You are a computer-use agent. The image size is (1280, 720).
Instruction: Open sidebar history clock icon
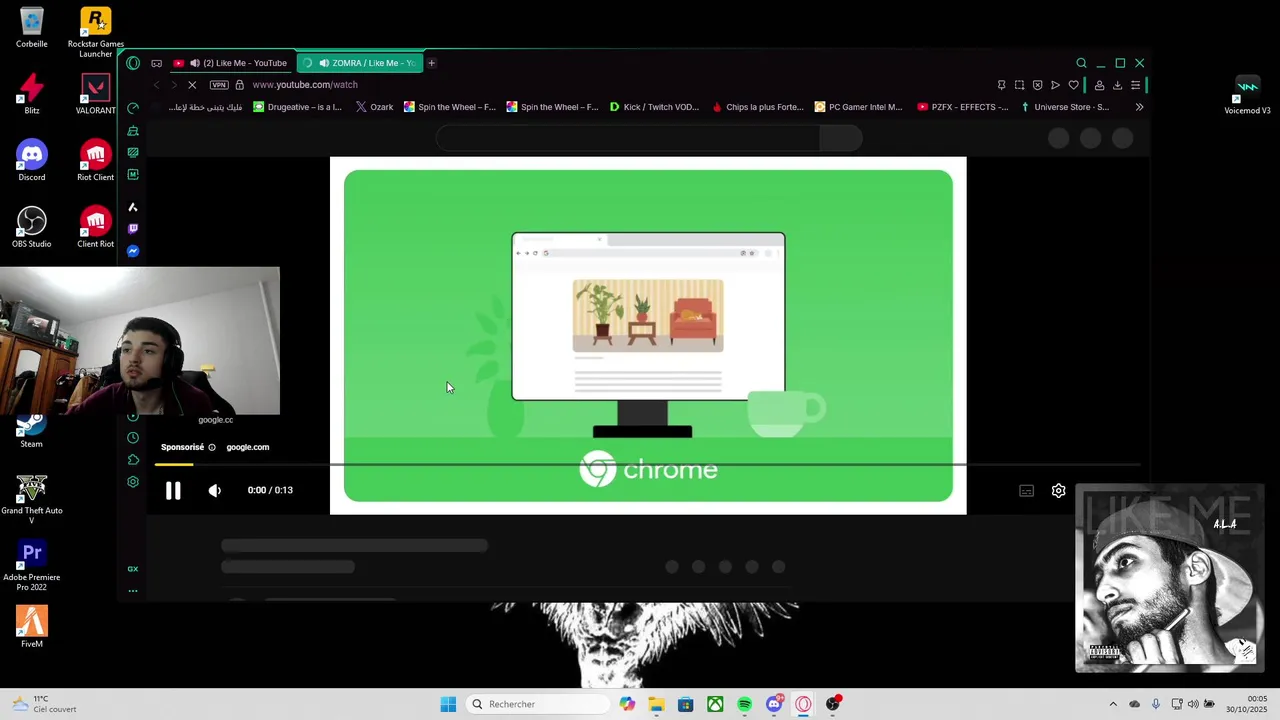click(133, 438)
